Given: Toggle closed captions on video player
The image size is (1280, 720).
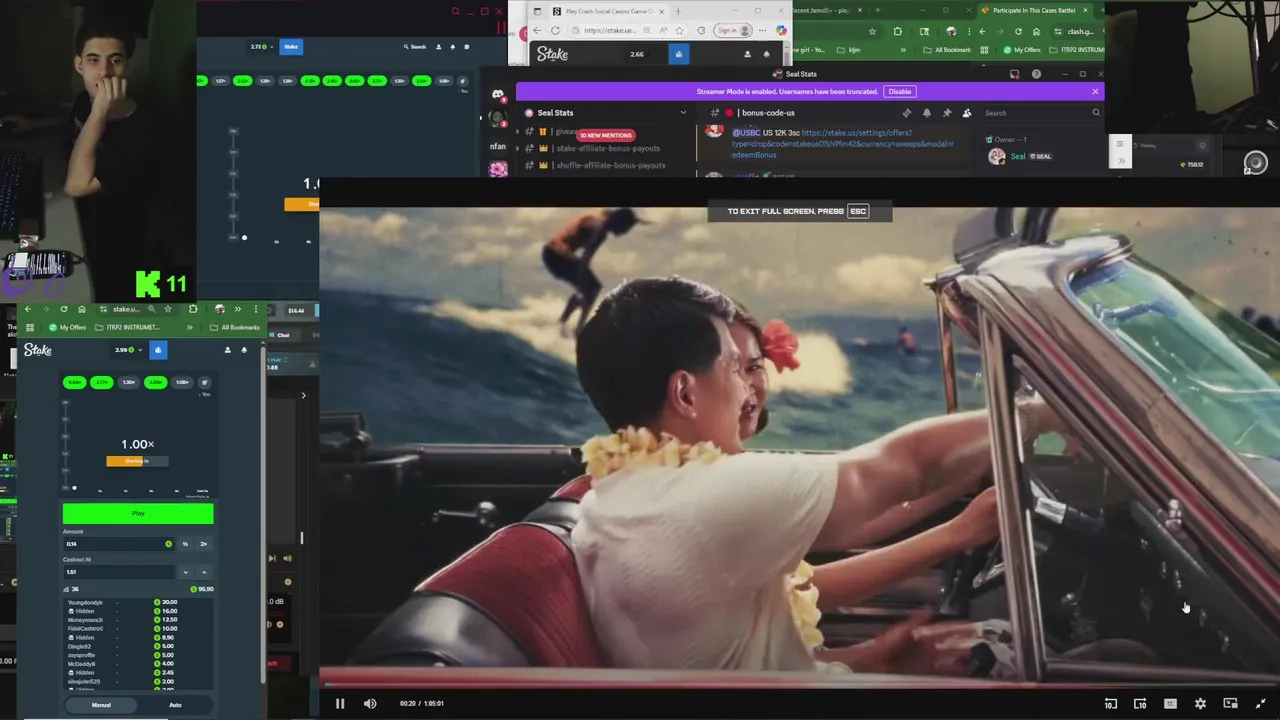Looking at the screenshot, I should [x=1170, y=703].
